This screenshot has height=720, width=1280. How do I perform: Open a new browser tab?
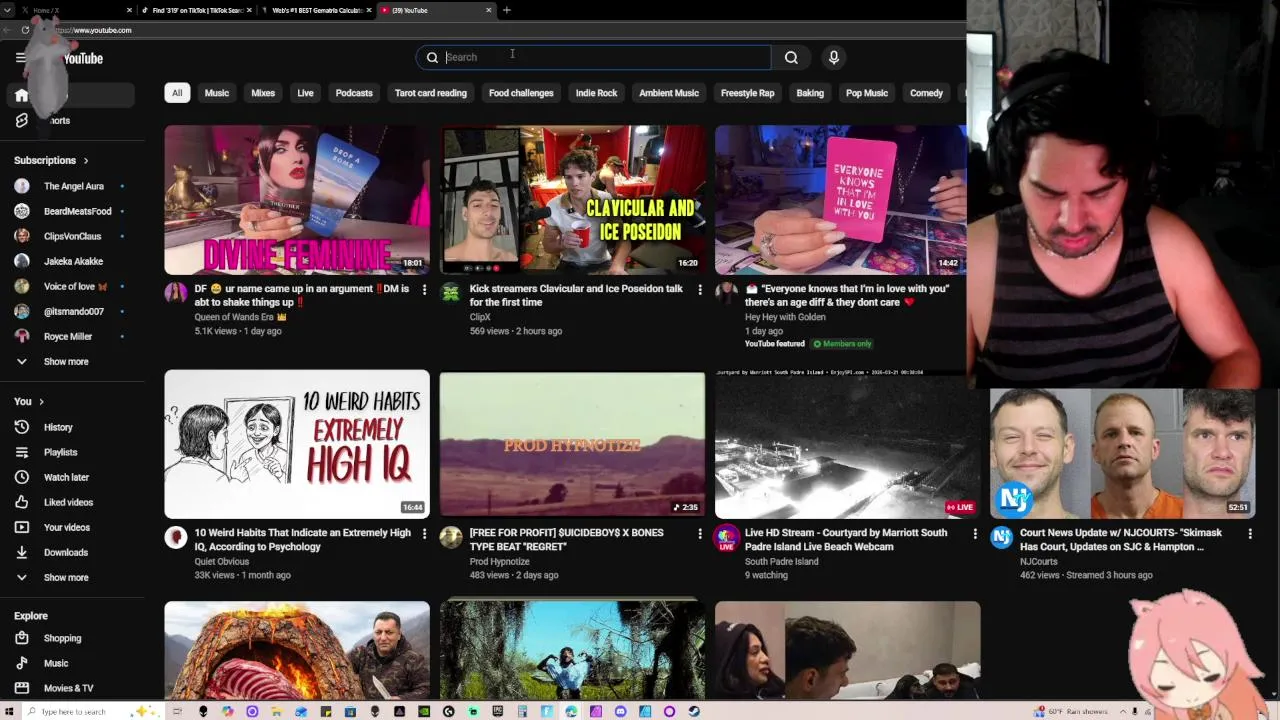click(x=507, y=10)
